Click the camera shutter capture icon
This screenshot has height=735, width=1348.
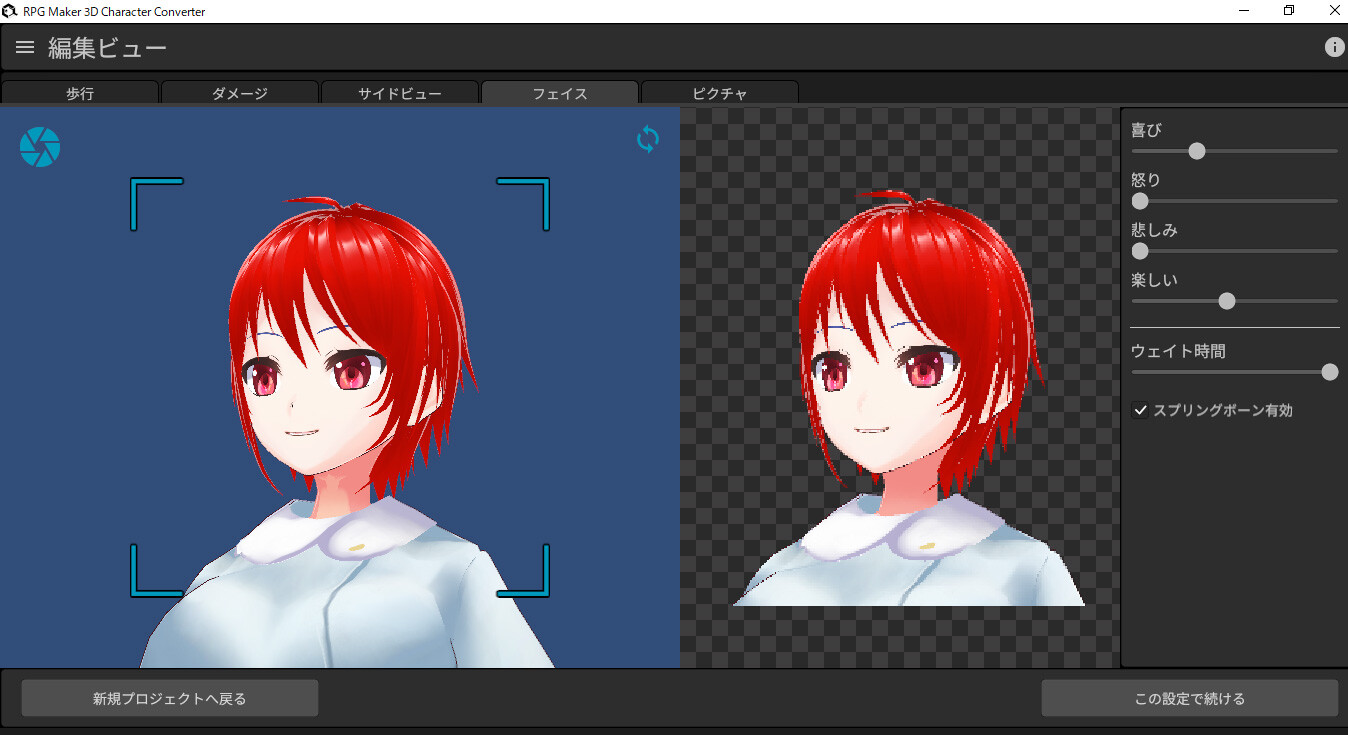click(x=39, y=146)
